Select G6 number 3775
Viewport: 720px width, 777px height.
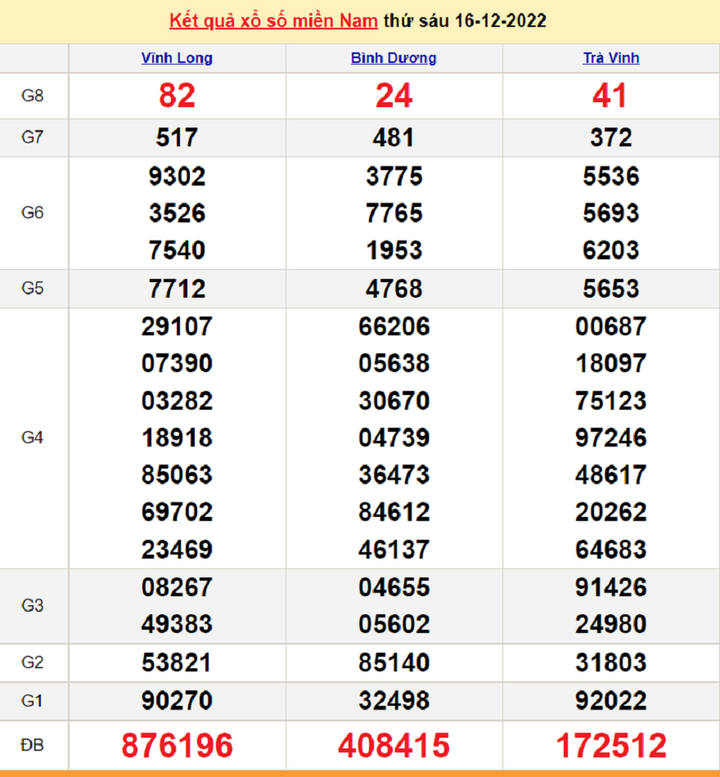click(x=394, y=176)
